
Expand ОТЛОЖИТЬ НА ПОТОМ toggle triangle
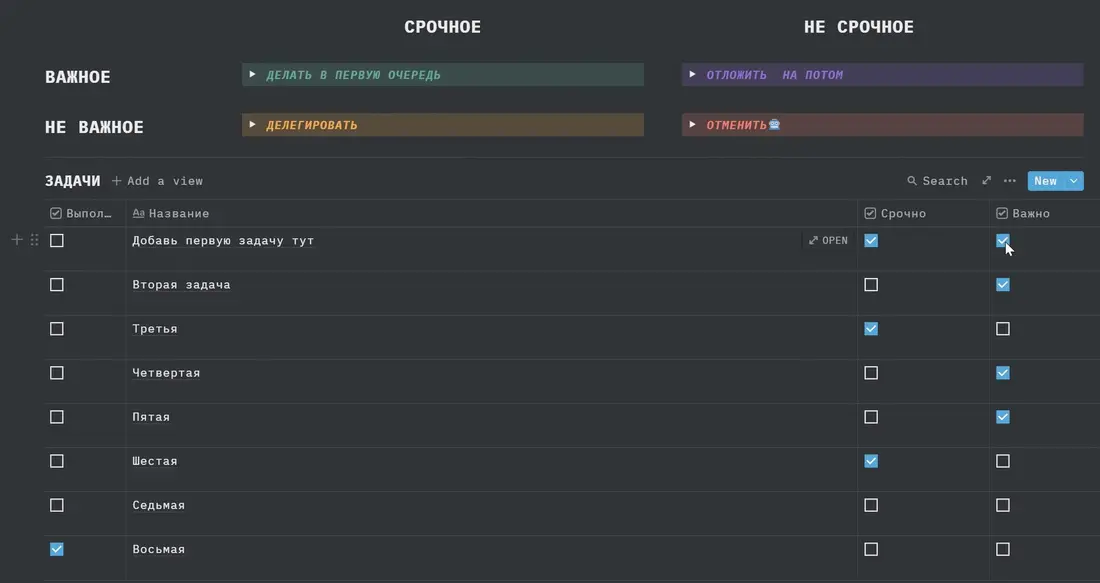[x=692, y=74]
